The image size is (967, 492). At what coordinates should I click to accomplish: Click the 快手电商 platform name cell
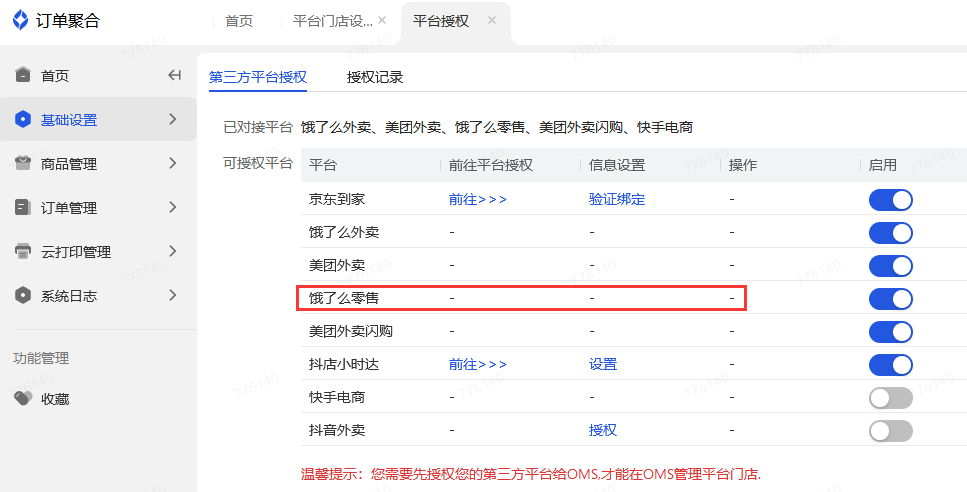[337, 397]
